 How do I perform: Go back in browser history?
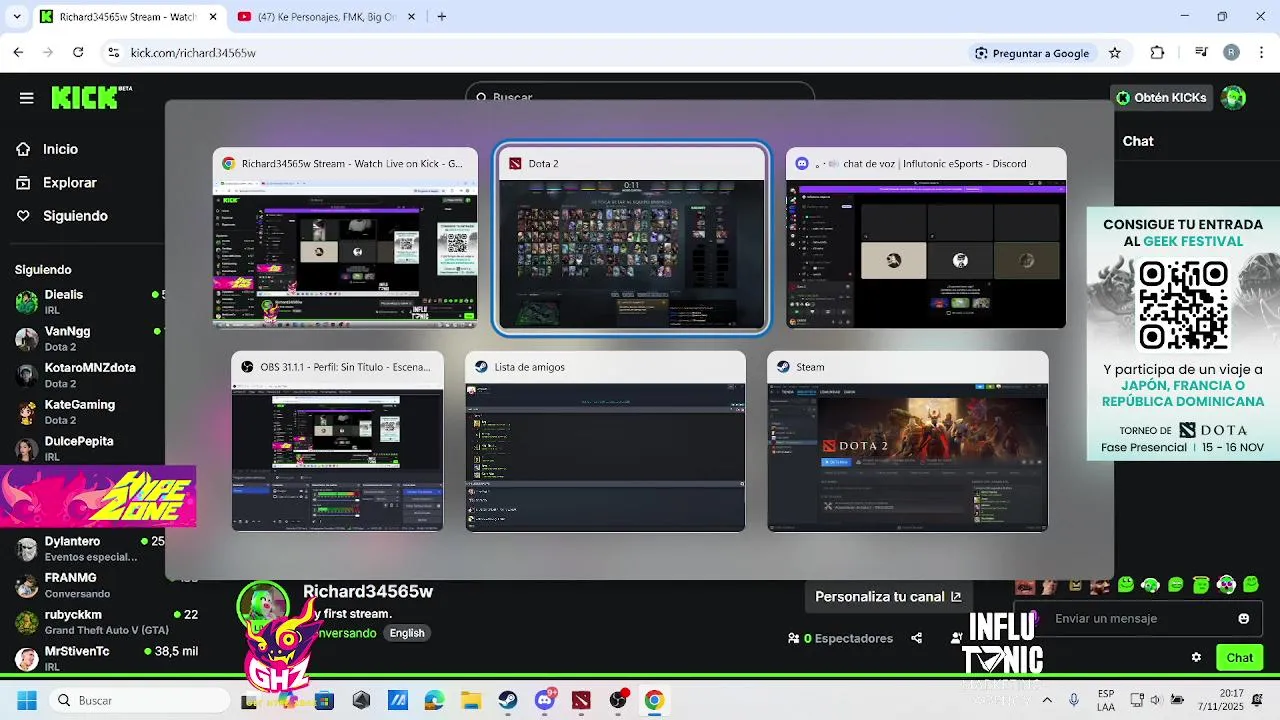click(x=18, y=53)
